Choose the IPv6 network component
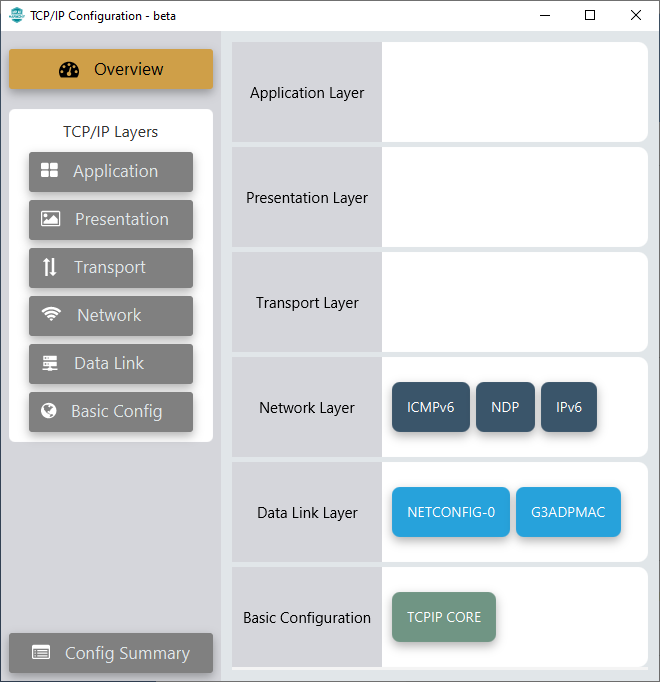 (569, 407)
